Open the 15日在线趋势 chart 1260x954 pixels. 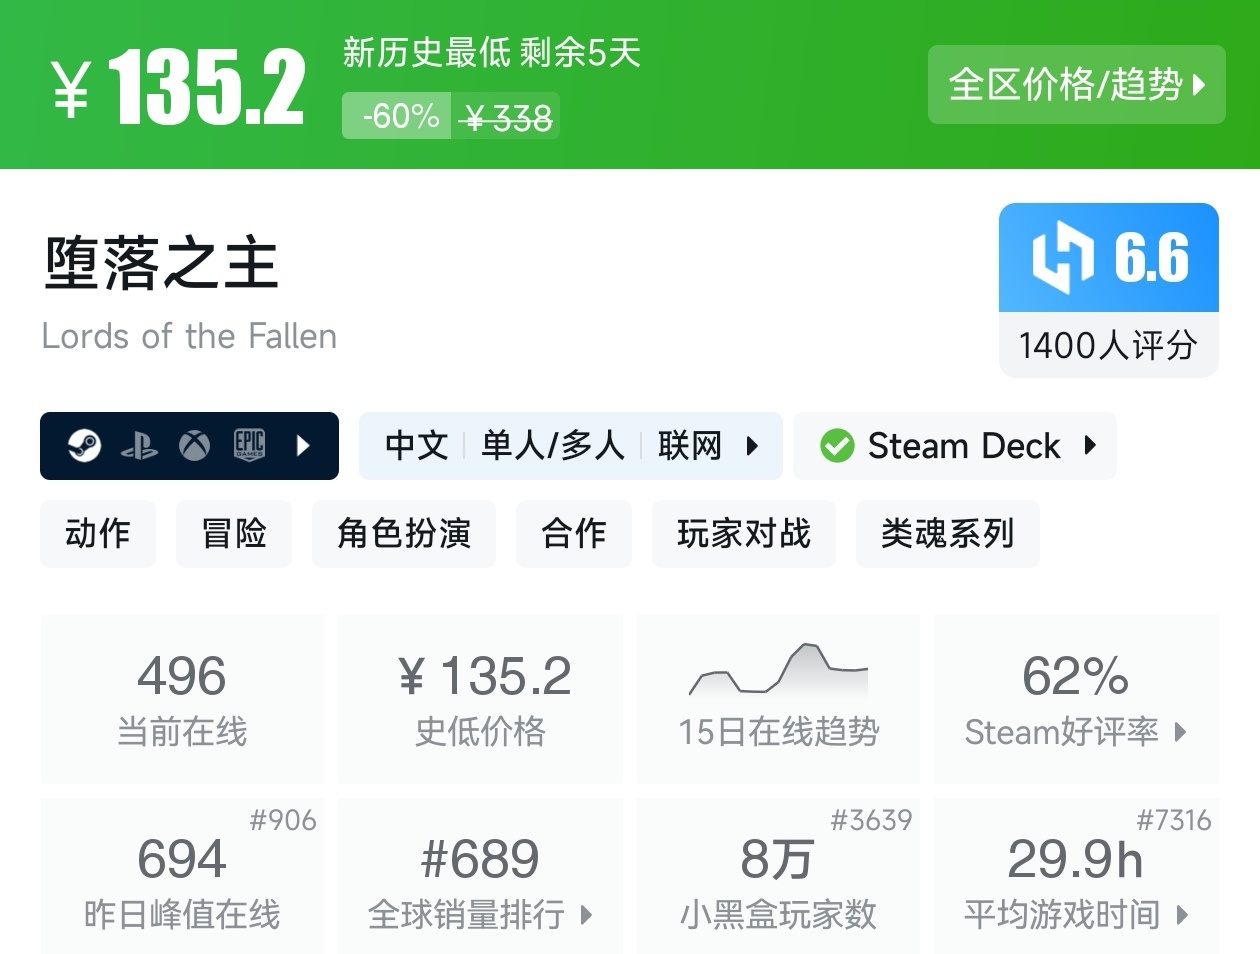[x=778, y=699]
